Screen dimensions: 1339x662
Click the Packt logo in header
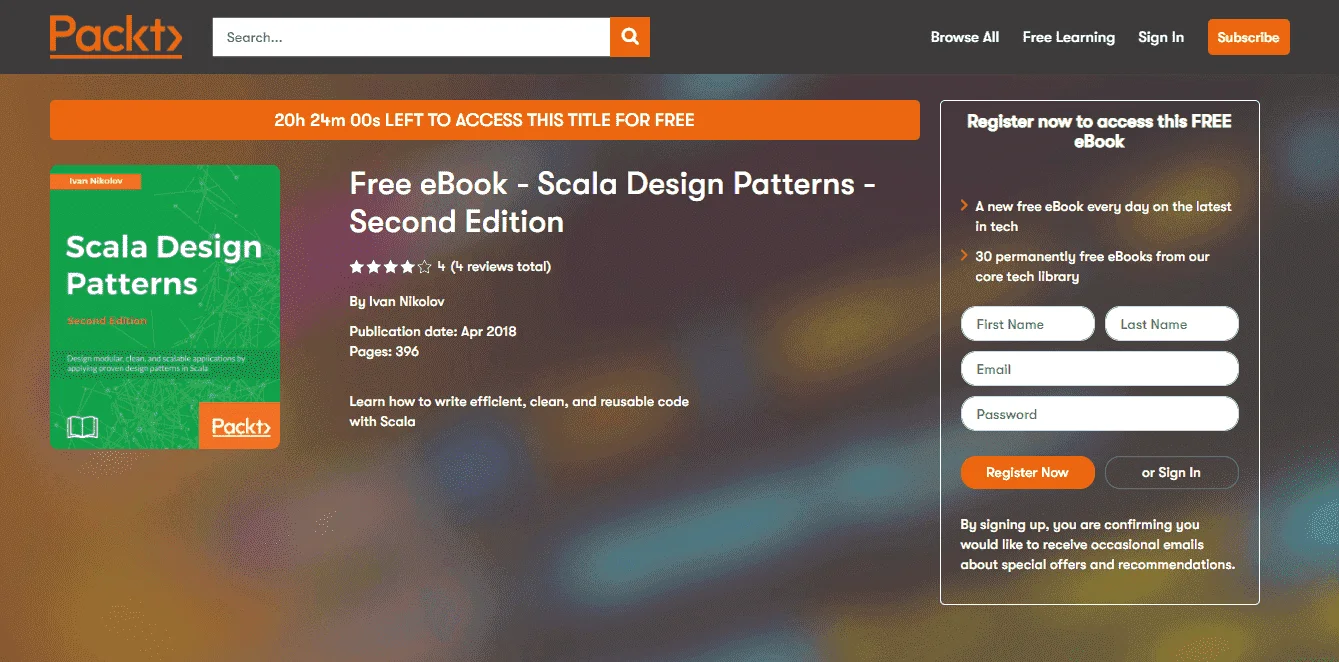click(116, 37)
